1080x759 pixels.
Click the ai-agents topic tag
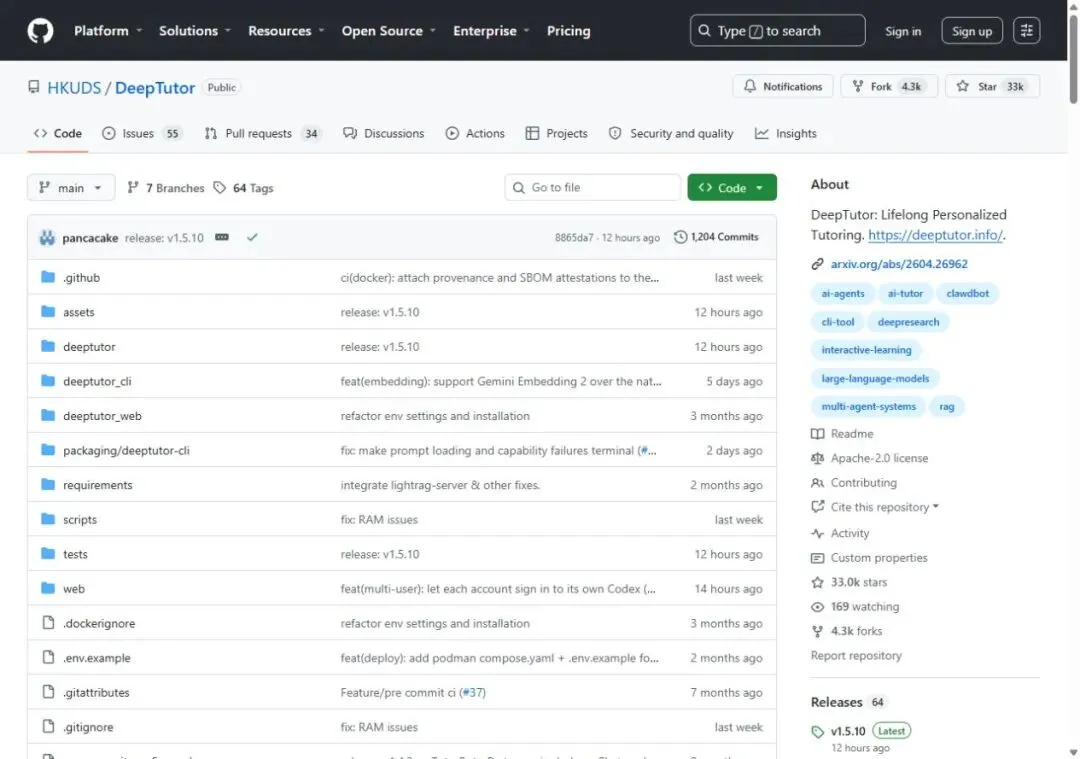(x=842, y=293)
